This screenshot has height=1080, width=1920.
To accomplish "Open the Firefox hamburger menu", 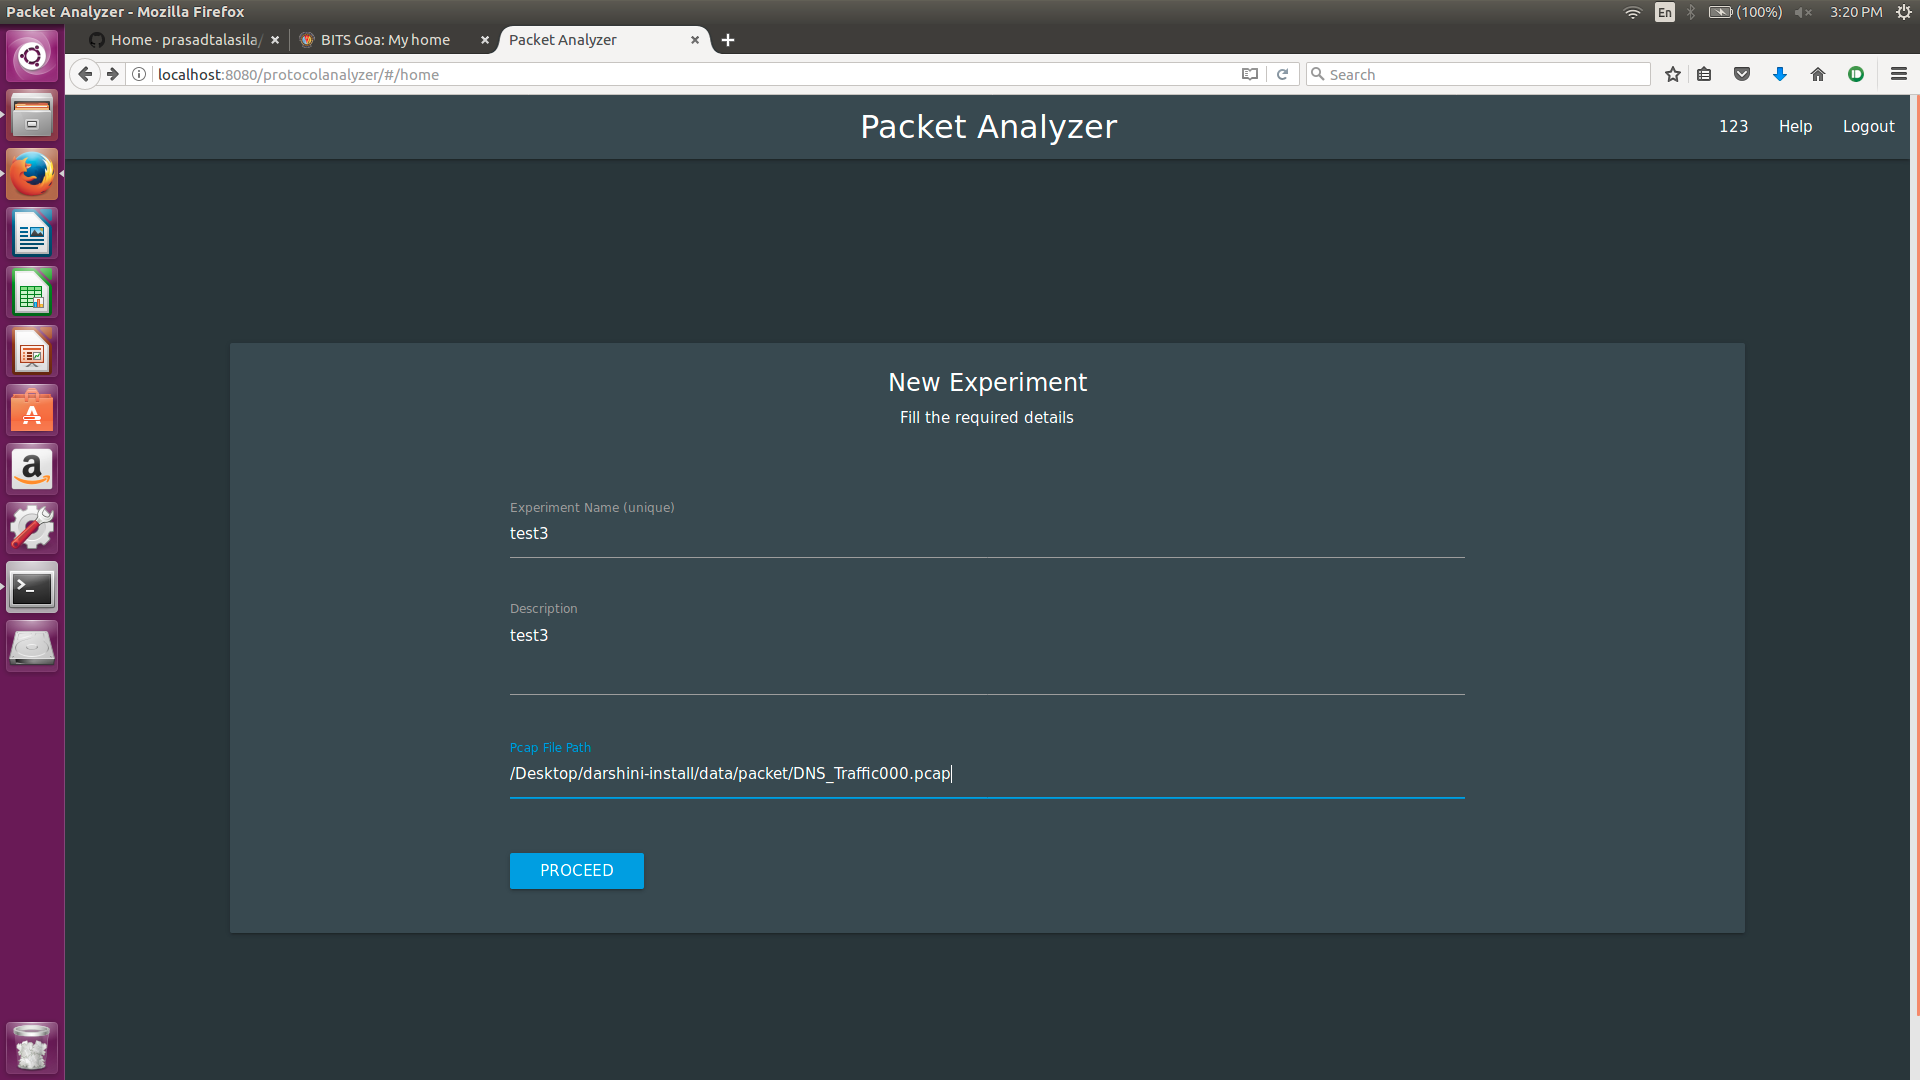I will [x=1898, y=74].
